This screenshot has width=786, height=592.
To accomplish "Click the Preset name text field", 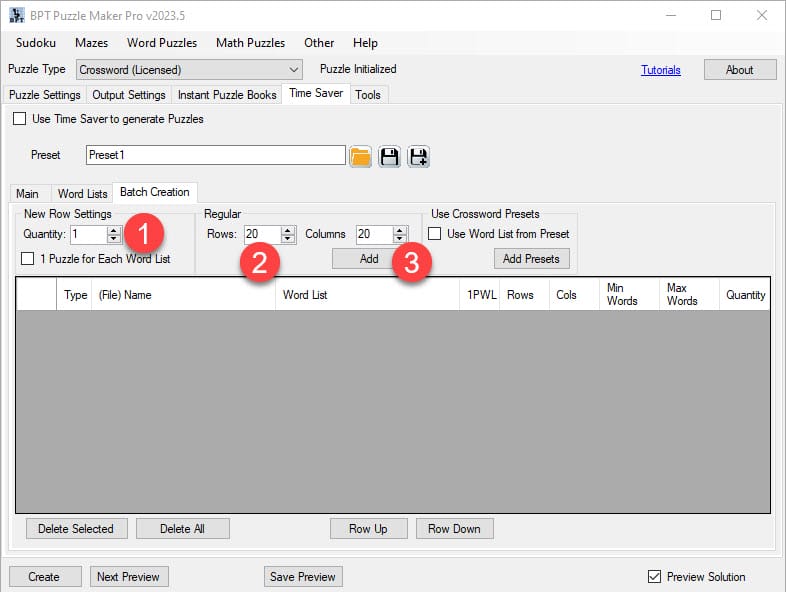I will click(215, 155).
